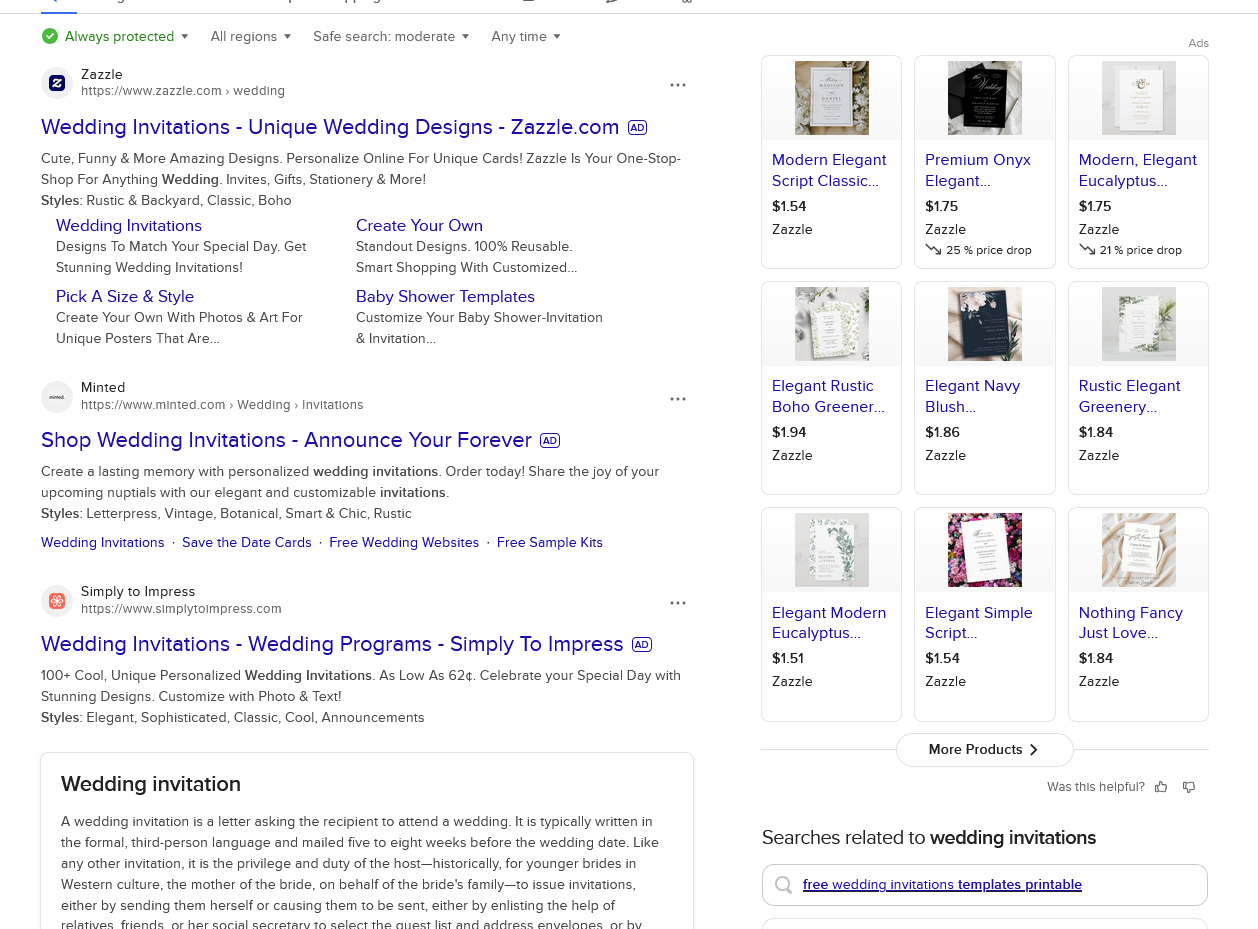
Task: Click Minted's Wedding Invitations sitelink
Action: [x=102, y=542]
